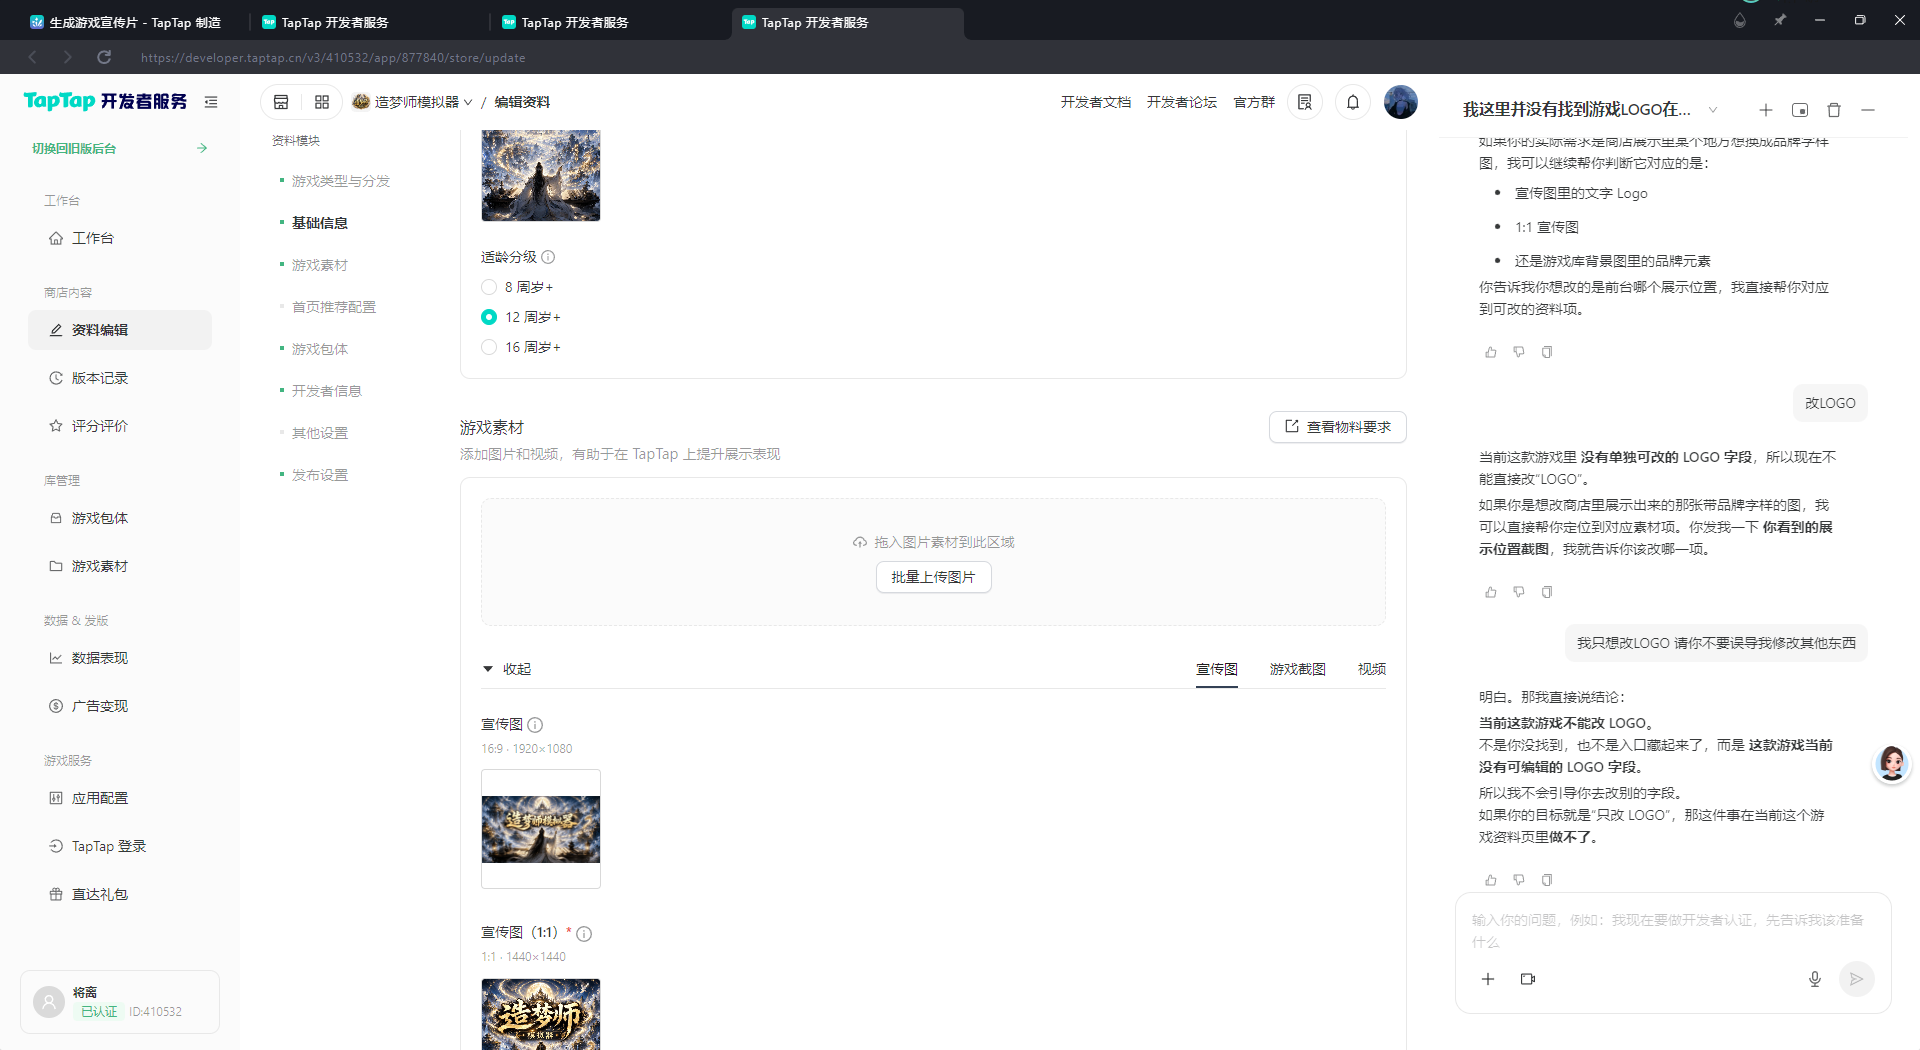Open the floating assistant avatar
The image size is (1920, 1050).
pyautogui.click(x=1891, y=764)
